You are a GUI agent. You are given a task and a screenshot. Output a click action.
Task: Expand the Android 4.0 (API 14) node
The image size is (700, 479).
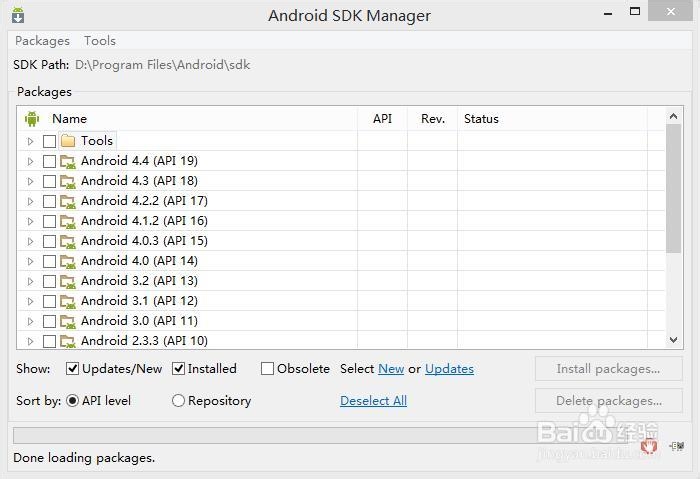click(30, 262)
